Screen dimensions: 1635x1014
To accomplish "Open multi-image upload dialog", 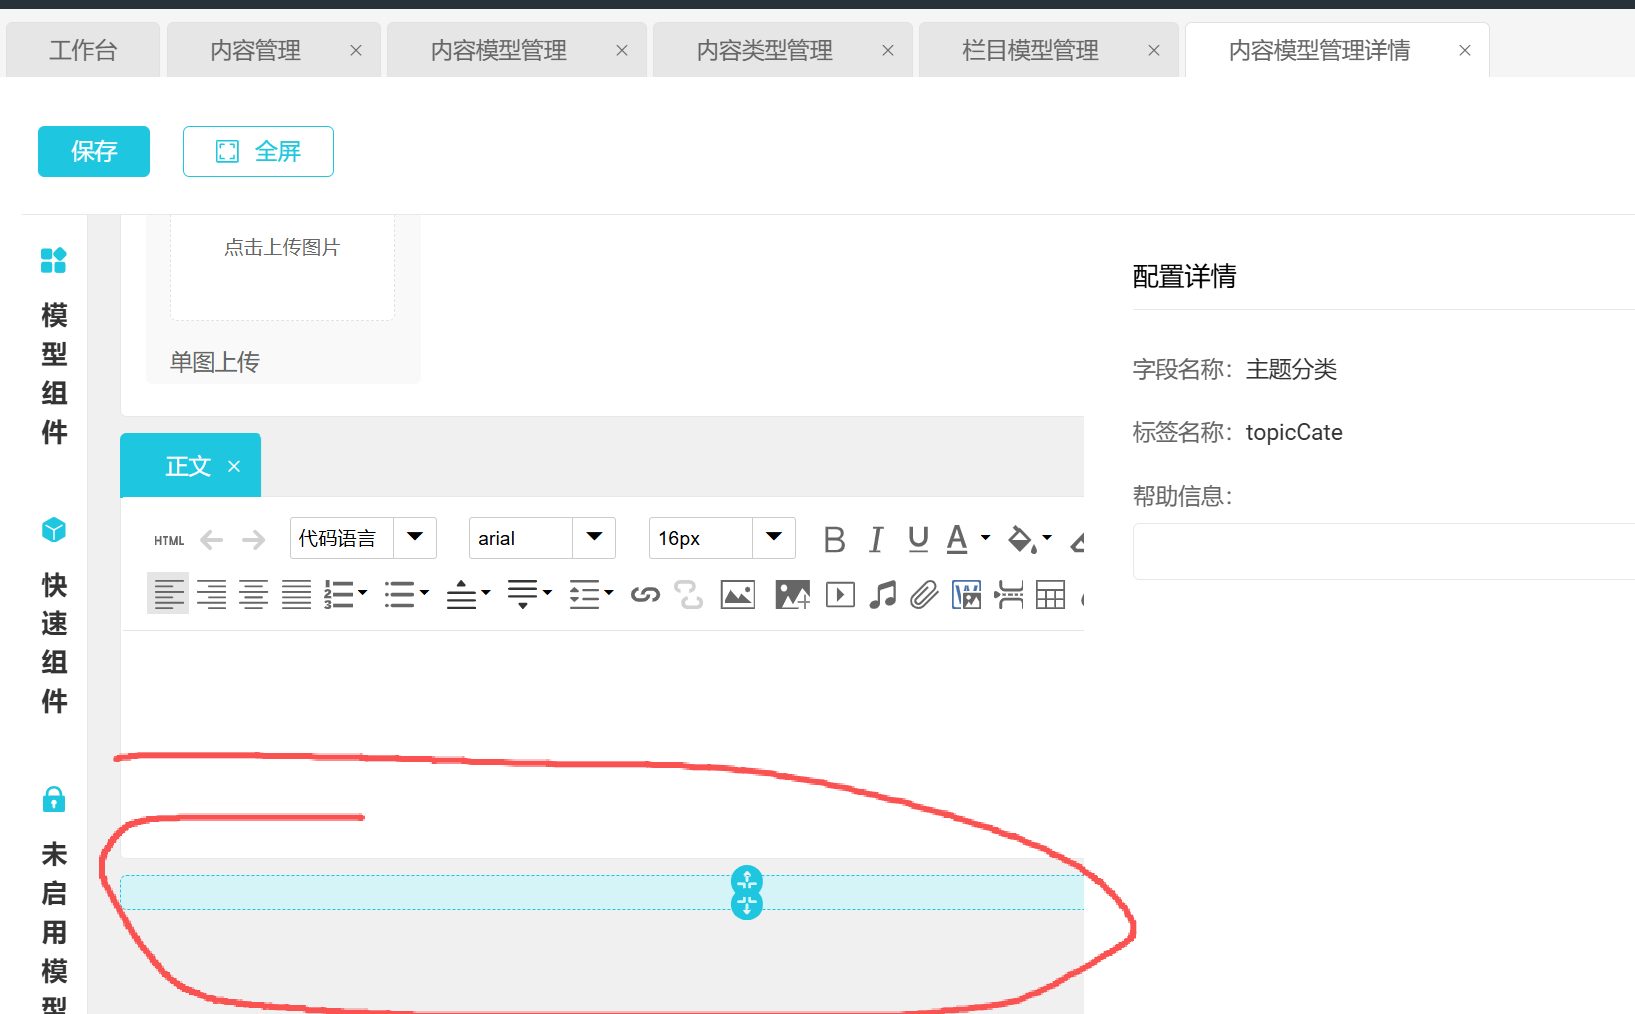I will (793, 595).
